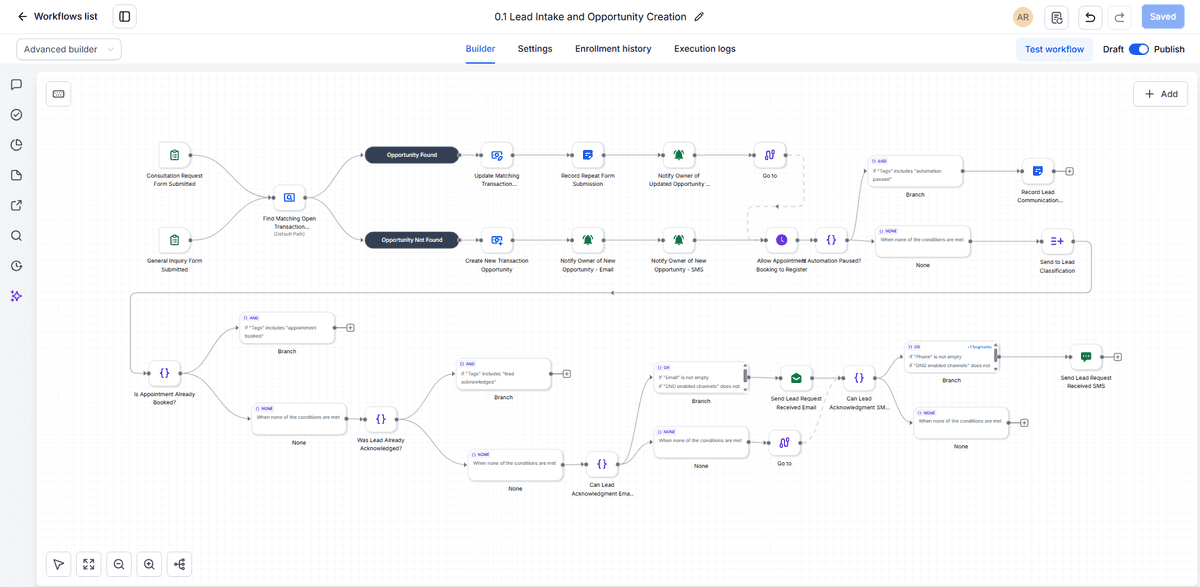
Task: Open the Is Appointment Already Booked? condition node
Action: (165, 373)
